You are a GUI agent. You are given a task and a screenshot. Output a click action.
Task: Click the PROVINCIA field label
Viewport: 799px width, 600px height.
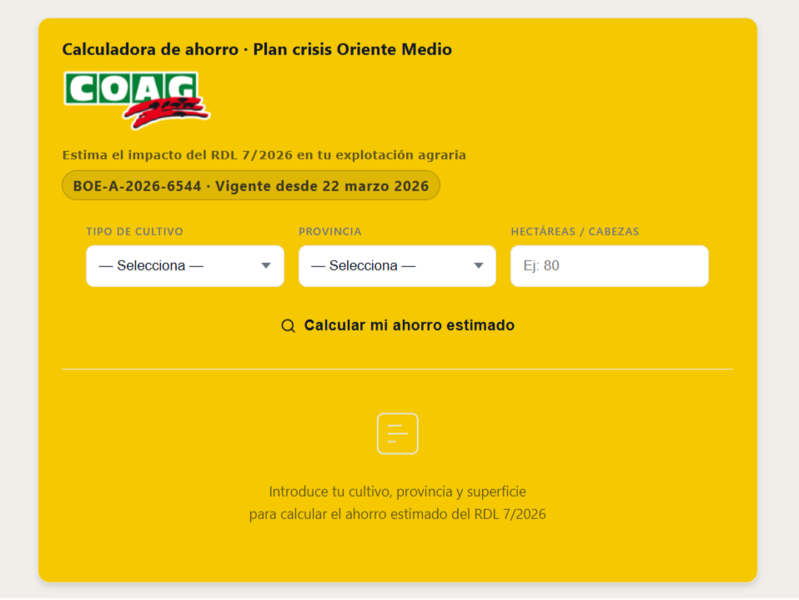pyautogui.click(x=330, y=231)
